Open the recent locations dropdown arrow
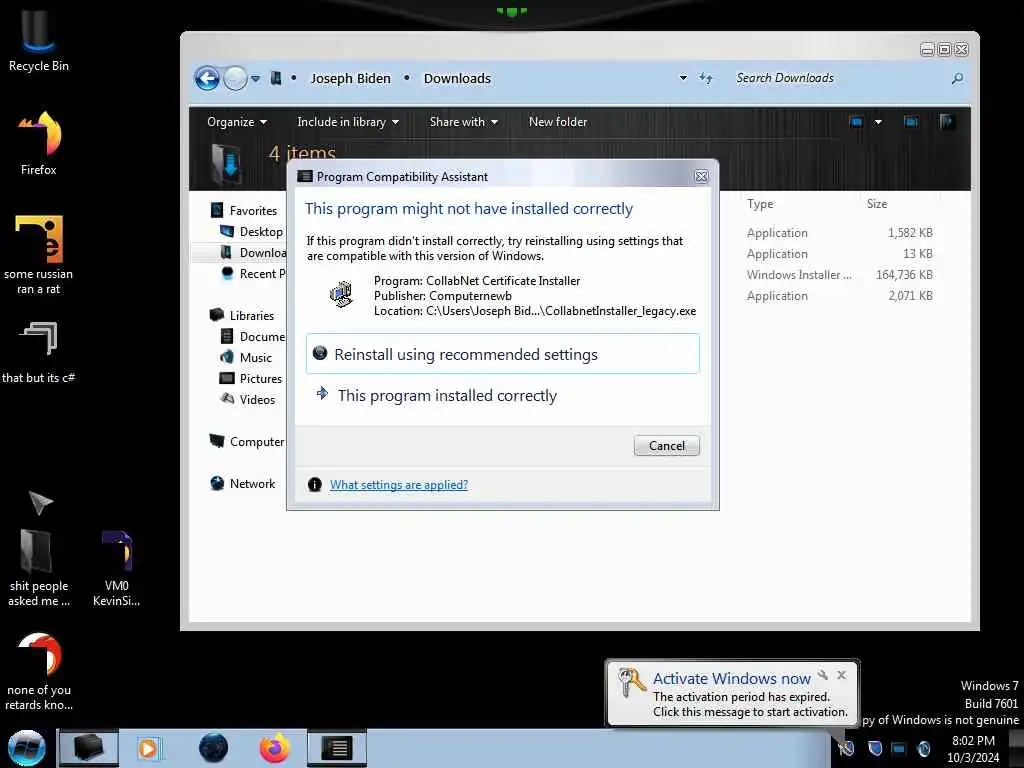The width and height of the screenshot is (1024, 768). pos(256,78)
